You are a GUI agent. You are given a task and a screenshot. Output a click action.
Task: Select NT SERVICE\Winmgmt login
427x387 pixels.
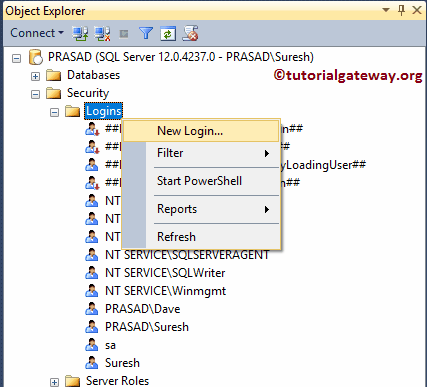coord(166,291)
